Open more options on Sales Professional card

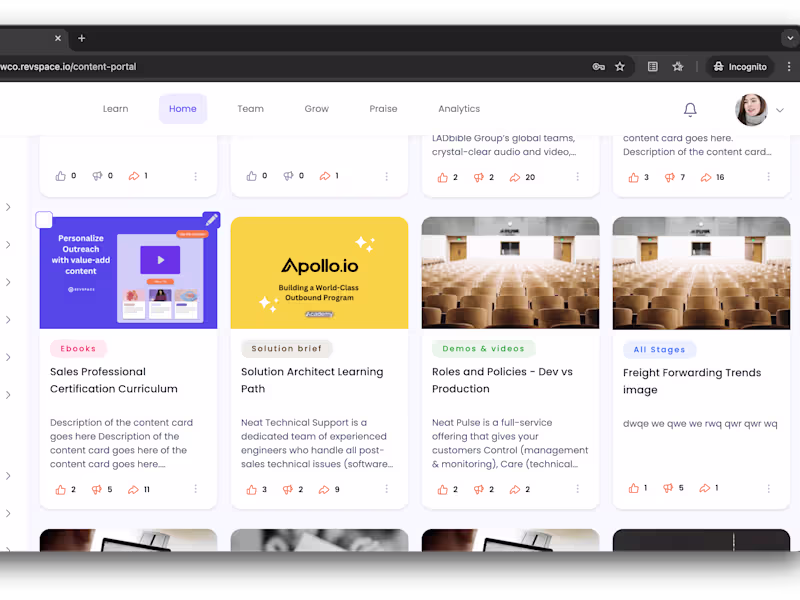click(195, 489)
